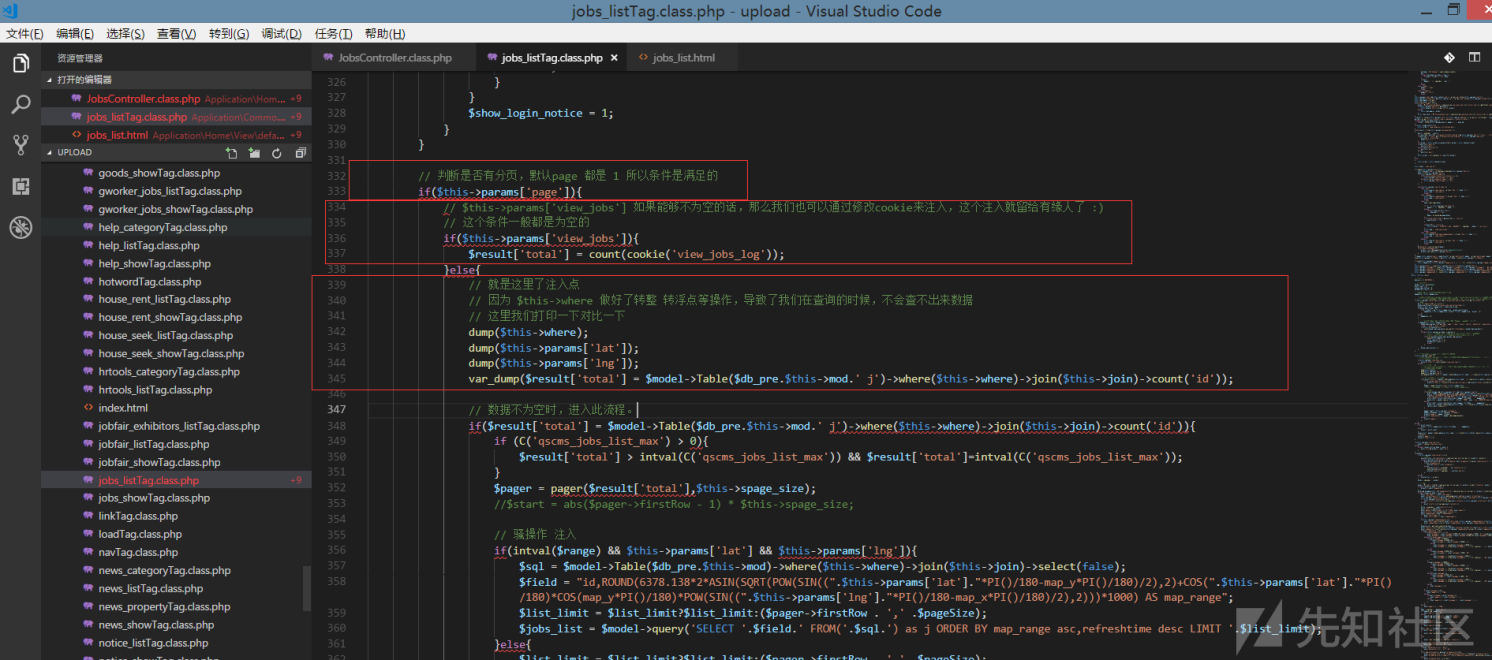Click the minimap to jump in code
Screen dimensions: 1492x660
click(x=1445, y=300)
